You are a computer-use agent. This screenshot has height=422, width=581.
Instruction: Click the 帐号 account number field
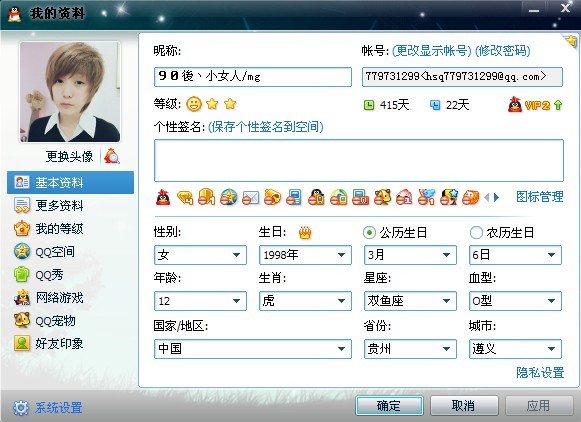pos(462,77)
